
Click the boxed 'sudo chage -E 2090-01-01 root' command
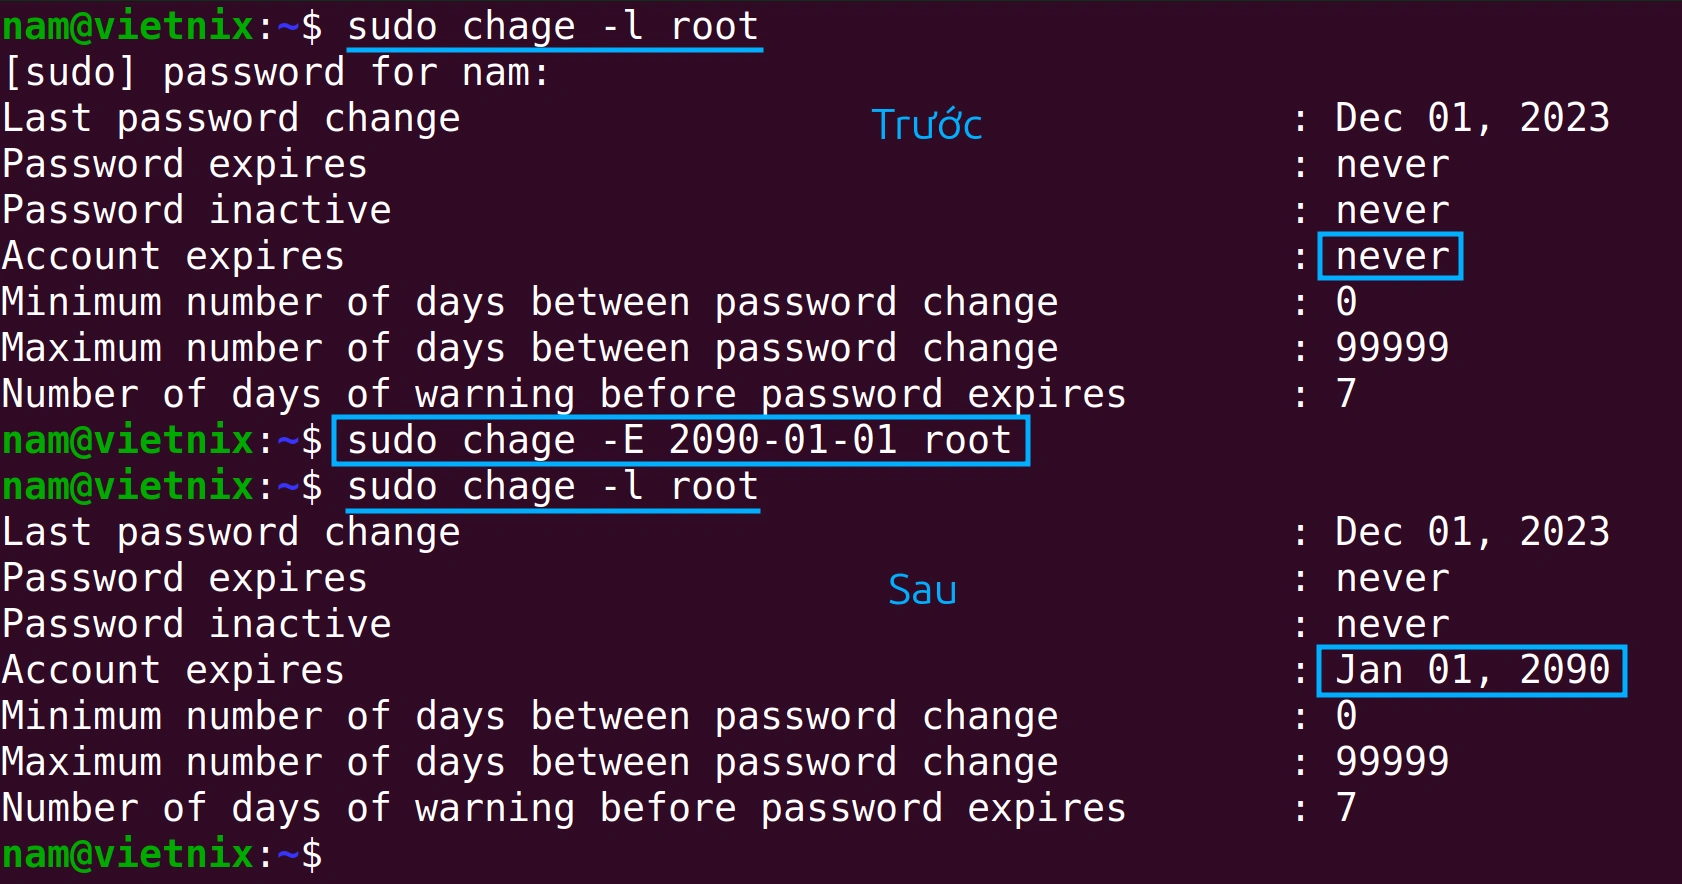point(680,440)
